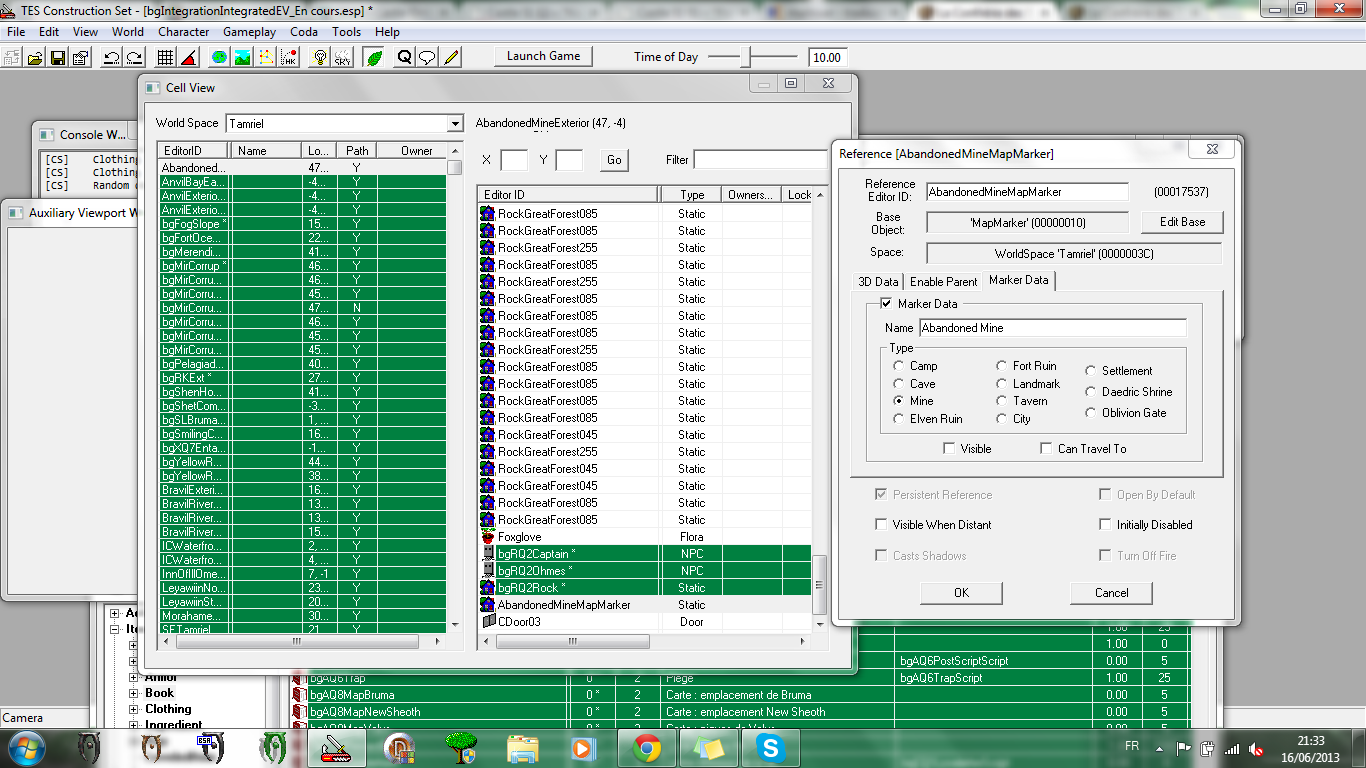Open the Gameplay menu
The height and width of the screenshot is (768, 1366).
click(x=249, y=32)
